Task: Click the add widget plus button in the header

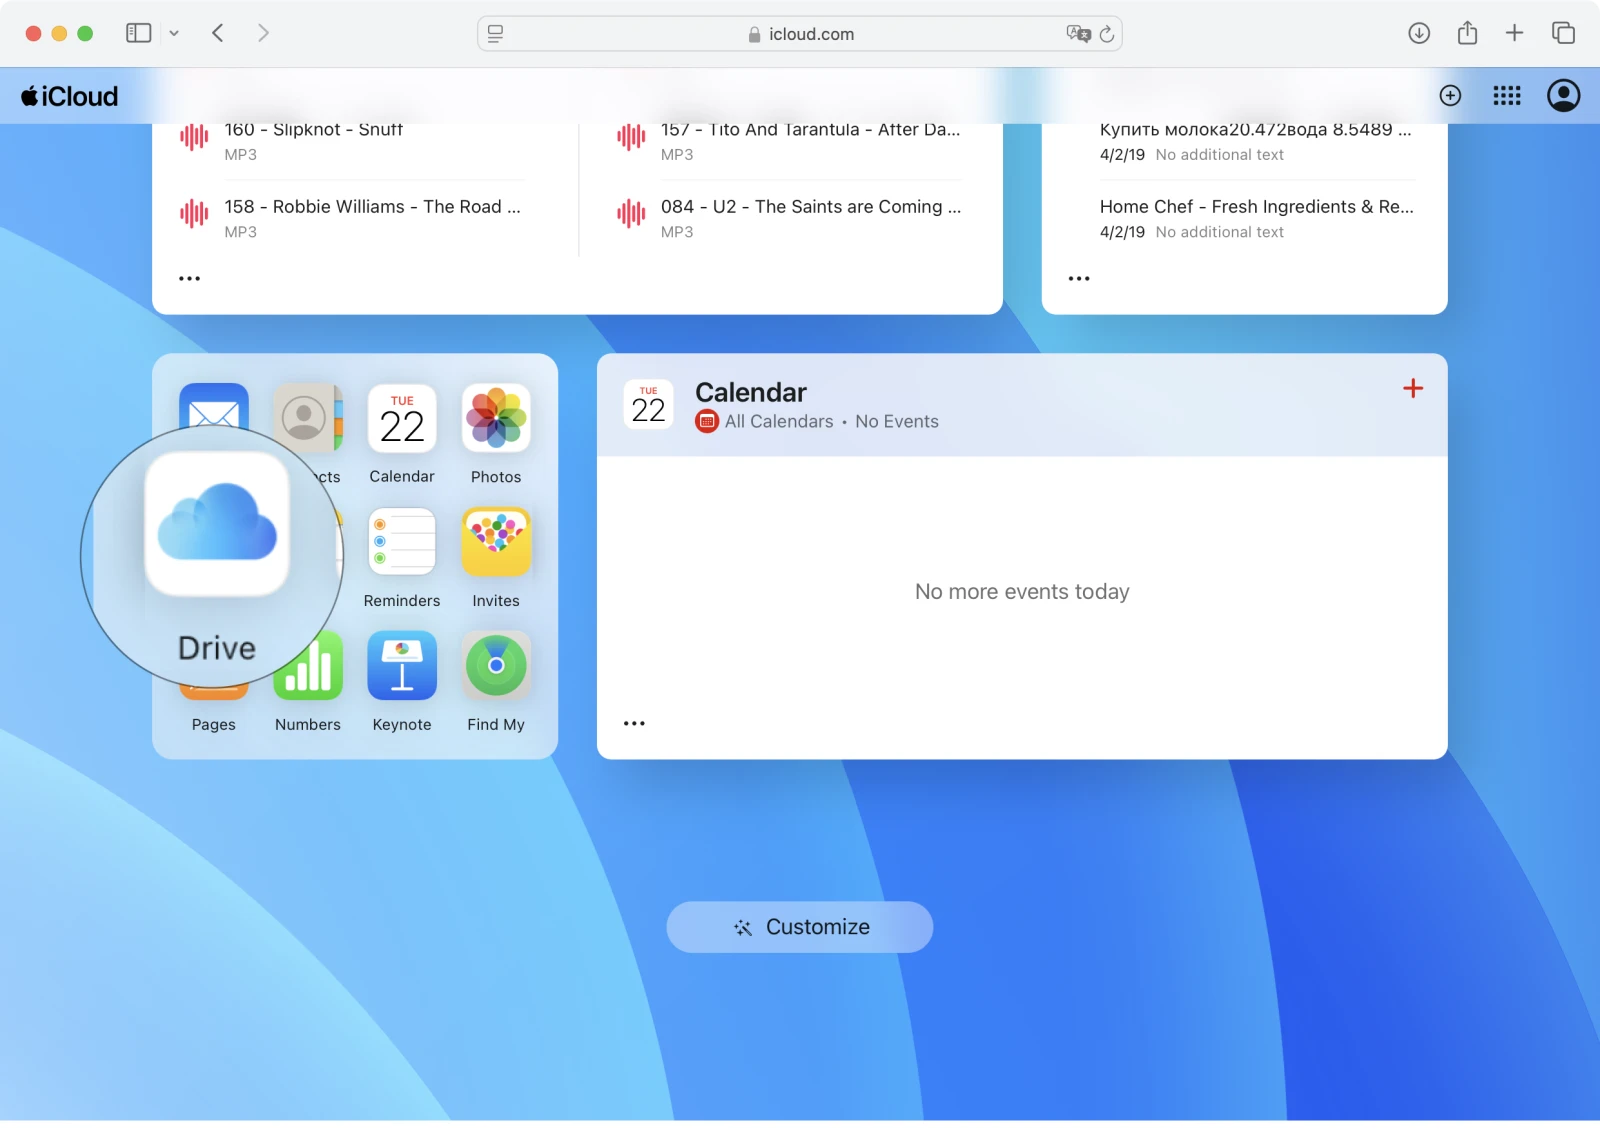Action: coord(1450,95)
